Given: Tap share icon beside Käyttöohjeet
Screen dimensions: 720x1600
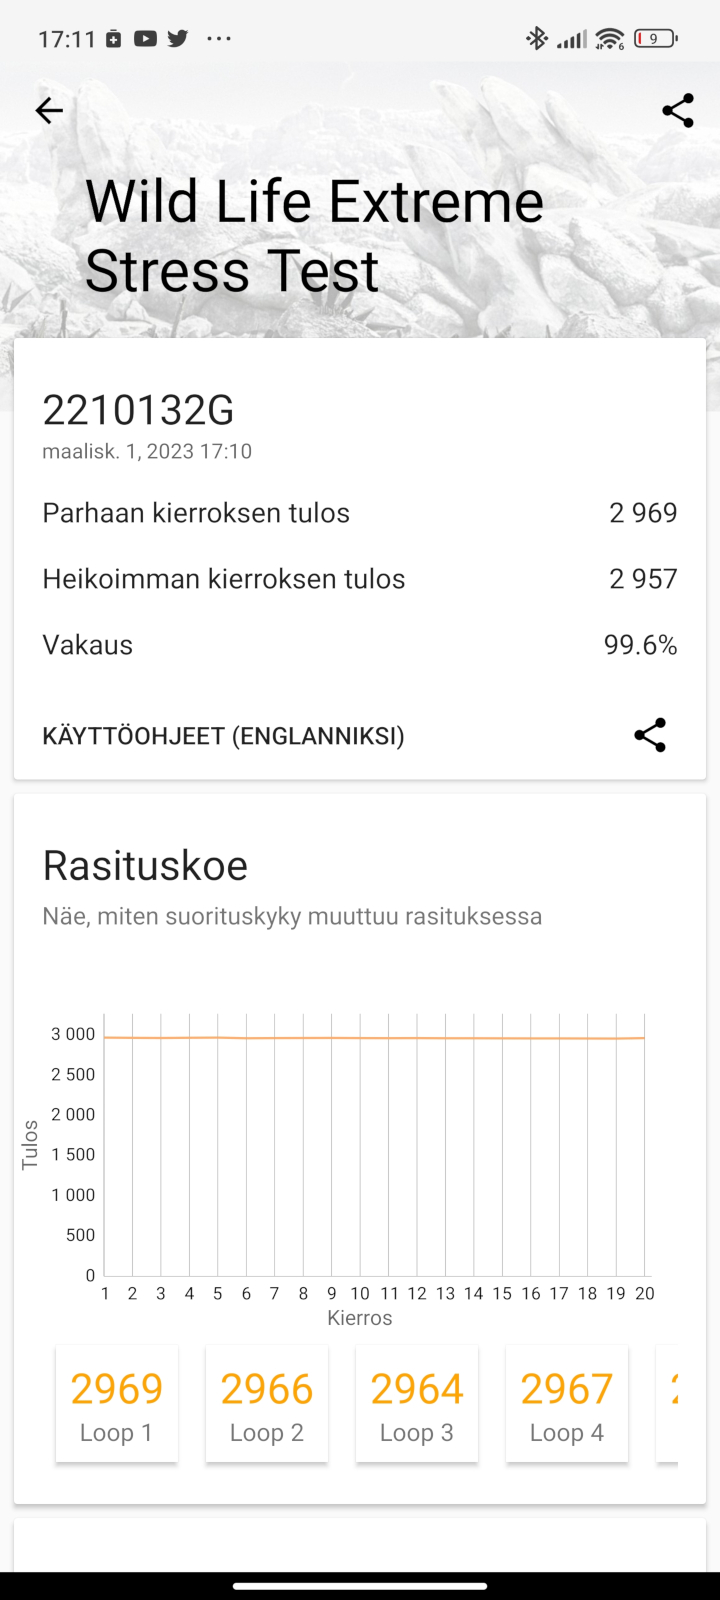Looking at the screenshot, I should (x=650, y=736).
